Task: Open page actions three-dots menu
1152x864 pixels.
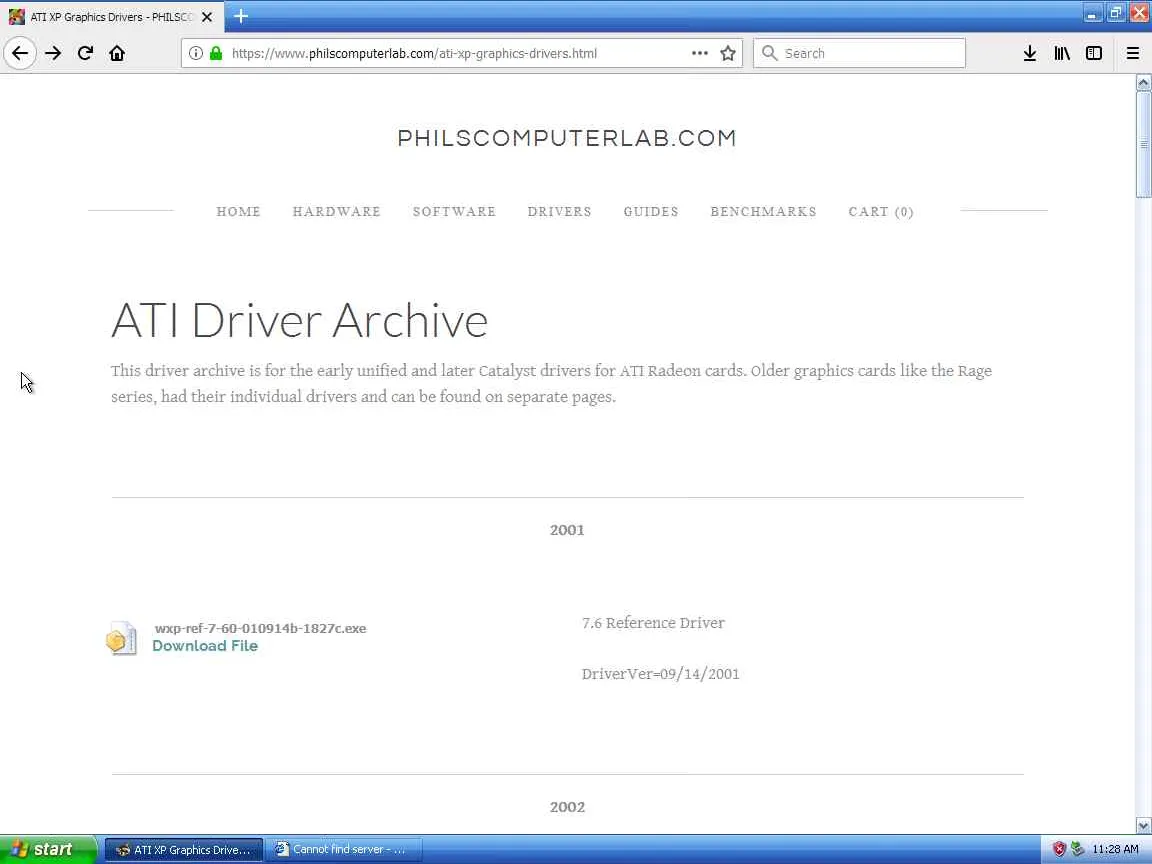Action: (699, 53)
